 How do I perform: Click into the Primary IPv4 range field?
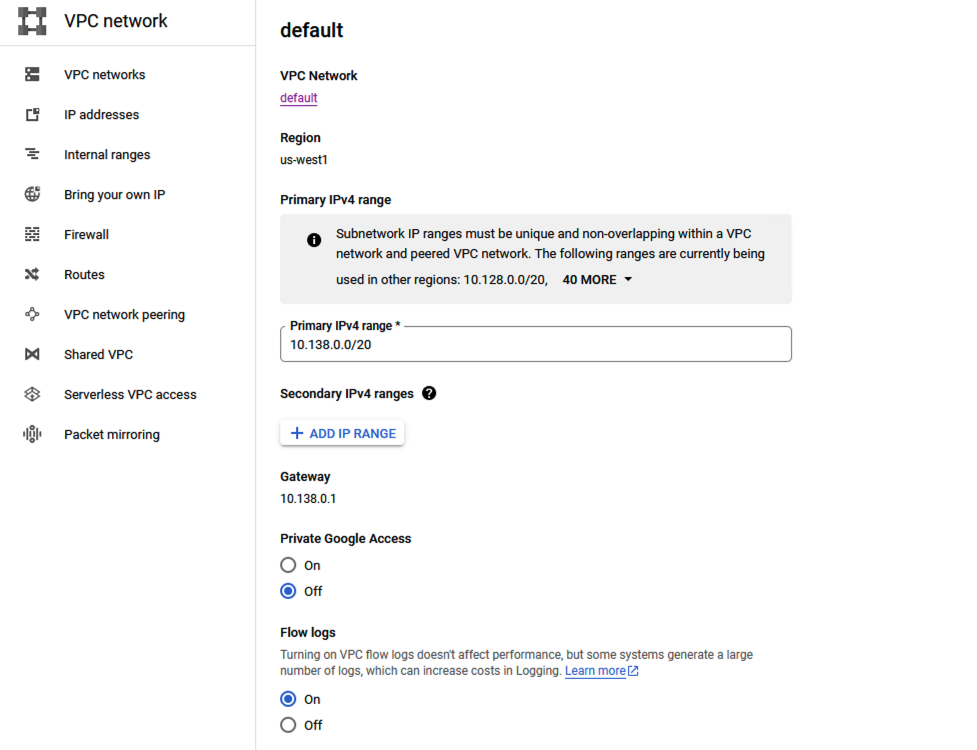click(536, 344)
